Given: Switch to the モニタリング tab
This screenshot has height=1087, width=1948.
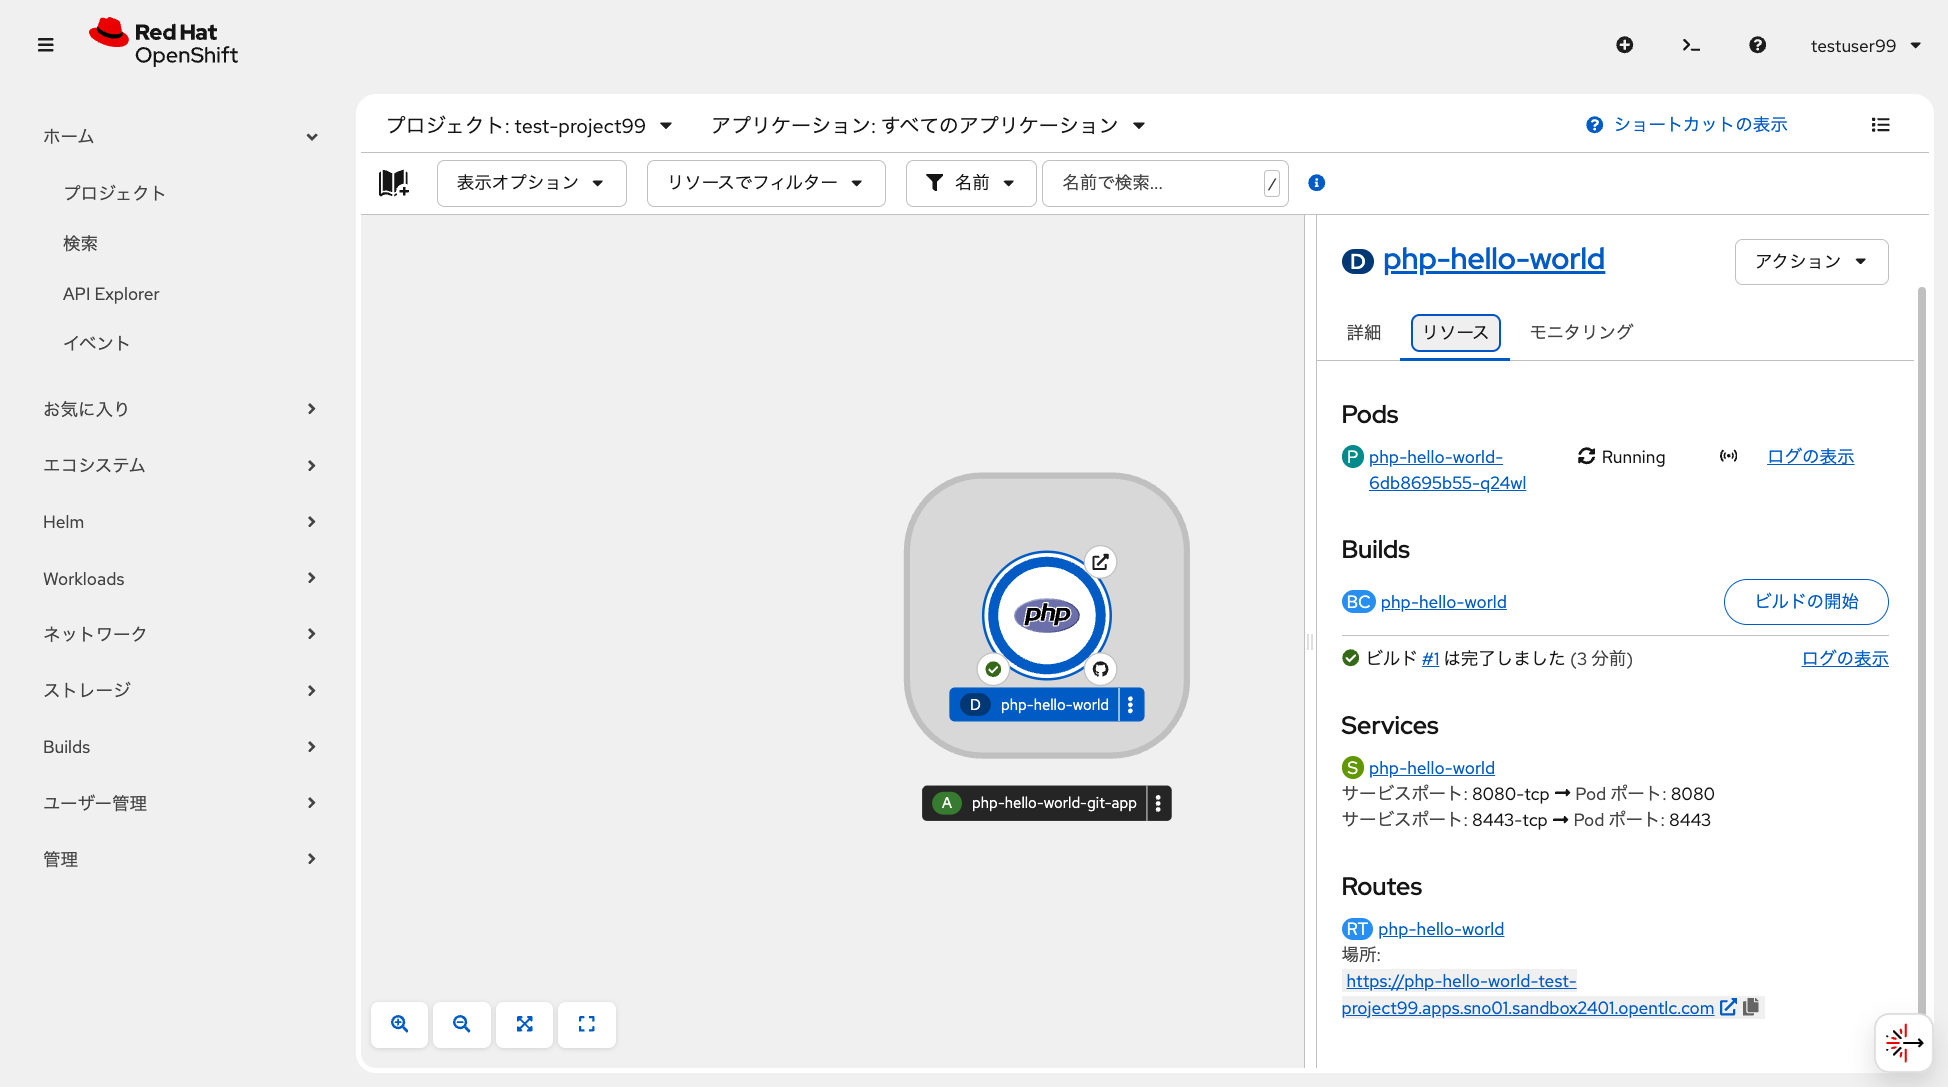Looking at the screenshot, I should click(1581, 332).
